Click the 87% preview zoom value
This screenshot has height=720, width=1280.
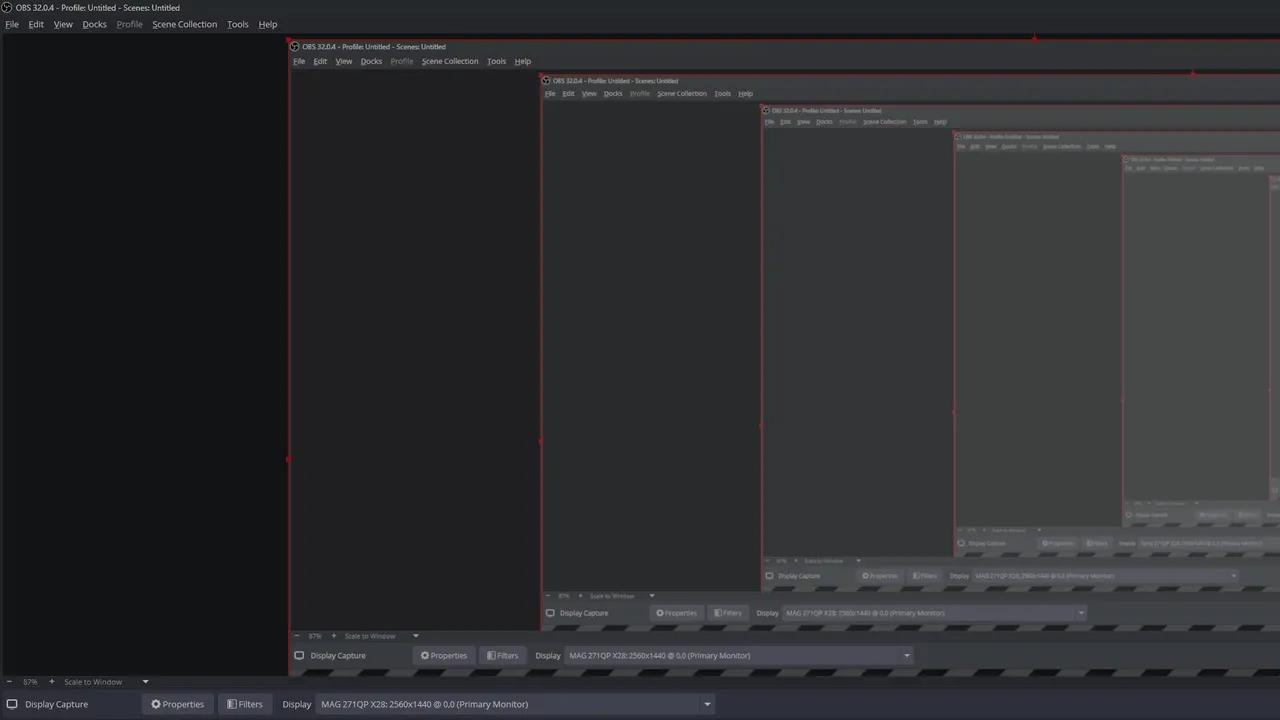pos(30,682)
